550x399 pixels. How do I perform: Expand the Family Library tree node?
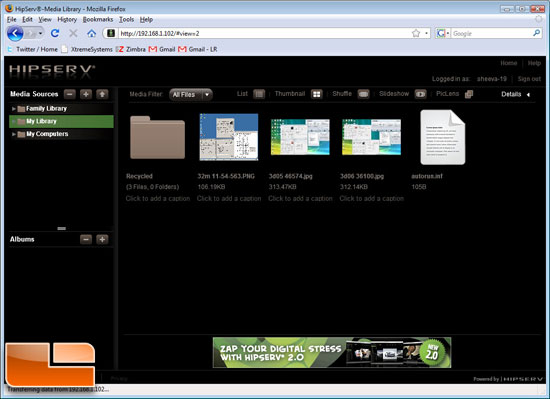14,109
